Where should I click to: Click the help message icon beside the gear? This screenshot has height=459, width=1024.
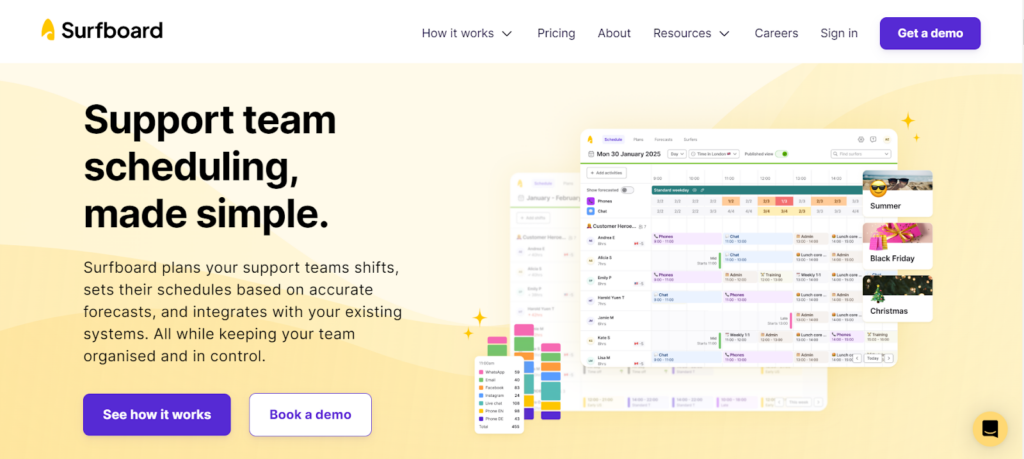coord(873,140)
